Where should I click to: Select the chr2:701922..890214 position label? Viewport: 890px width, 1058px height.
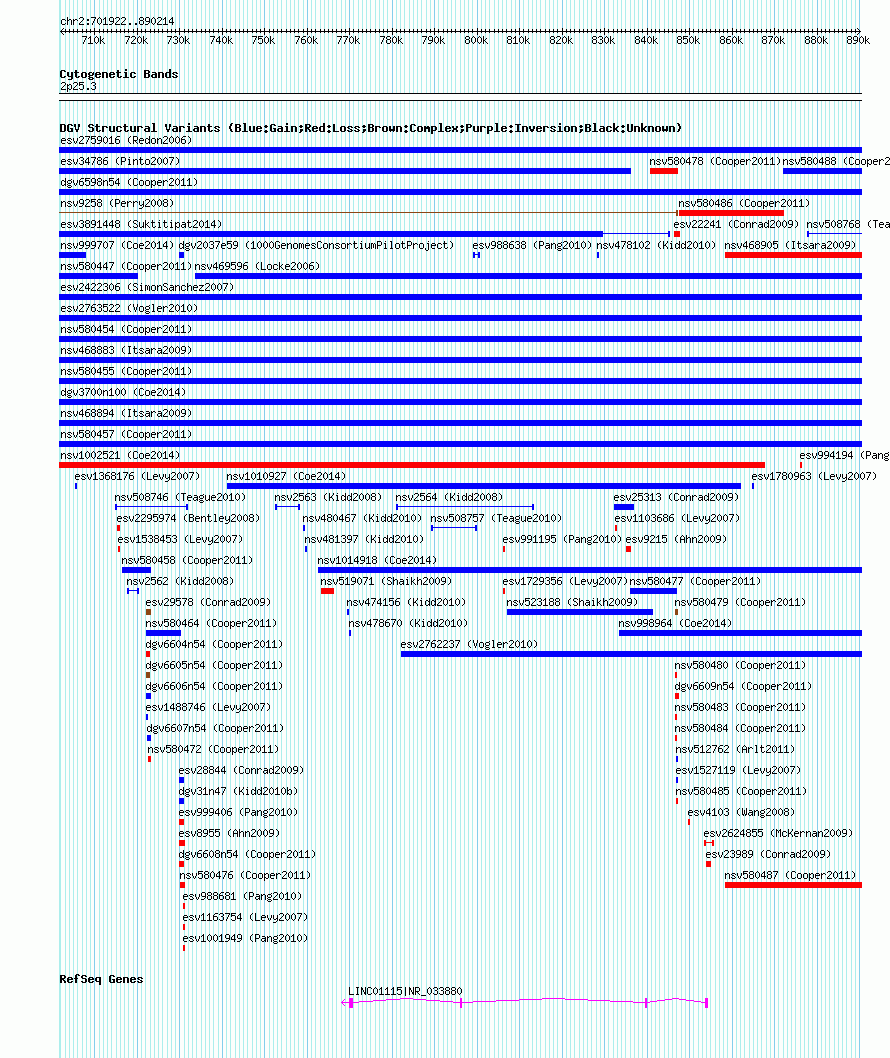pos(117,21)
